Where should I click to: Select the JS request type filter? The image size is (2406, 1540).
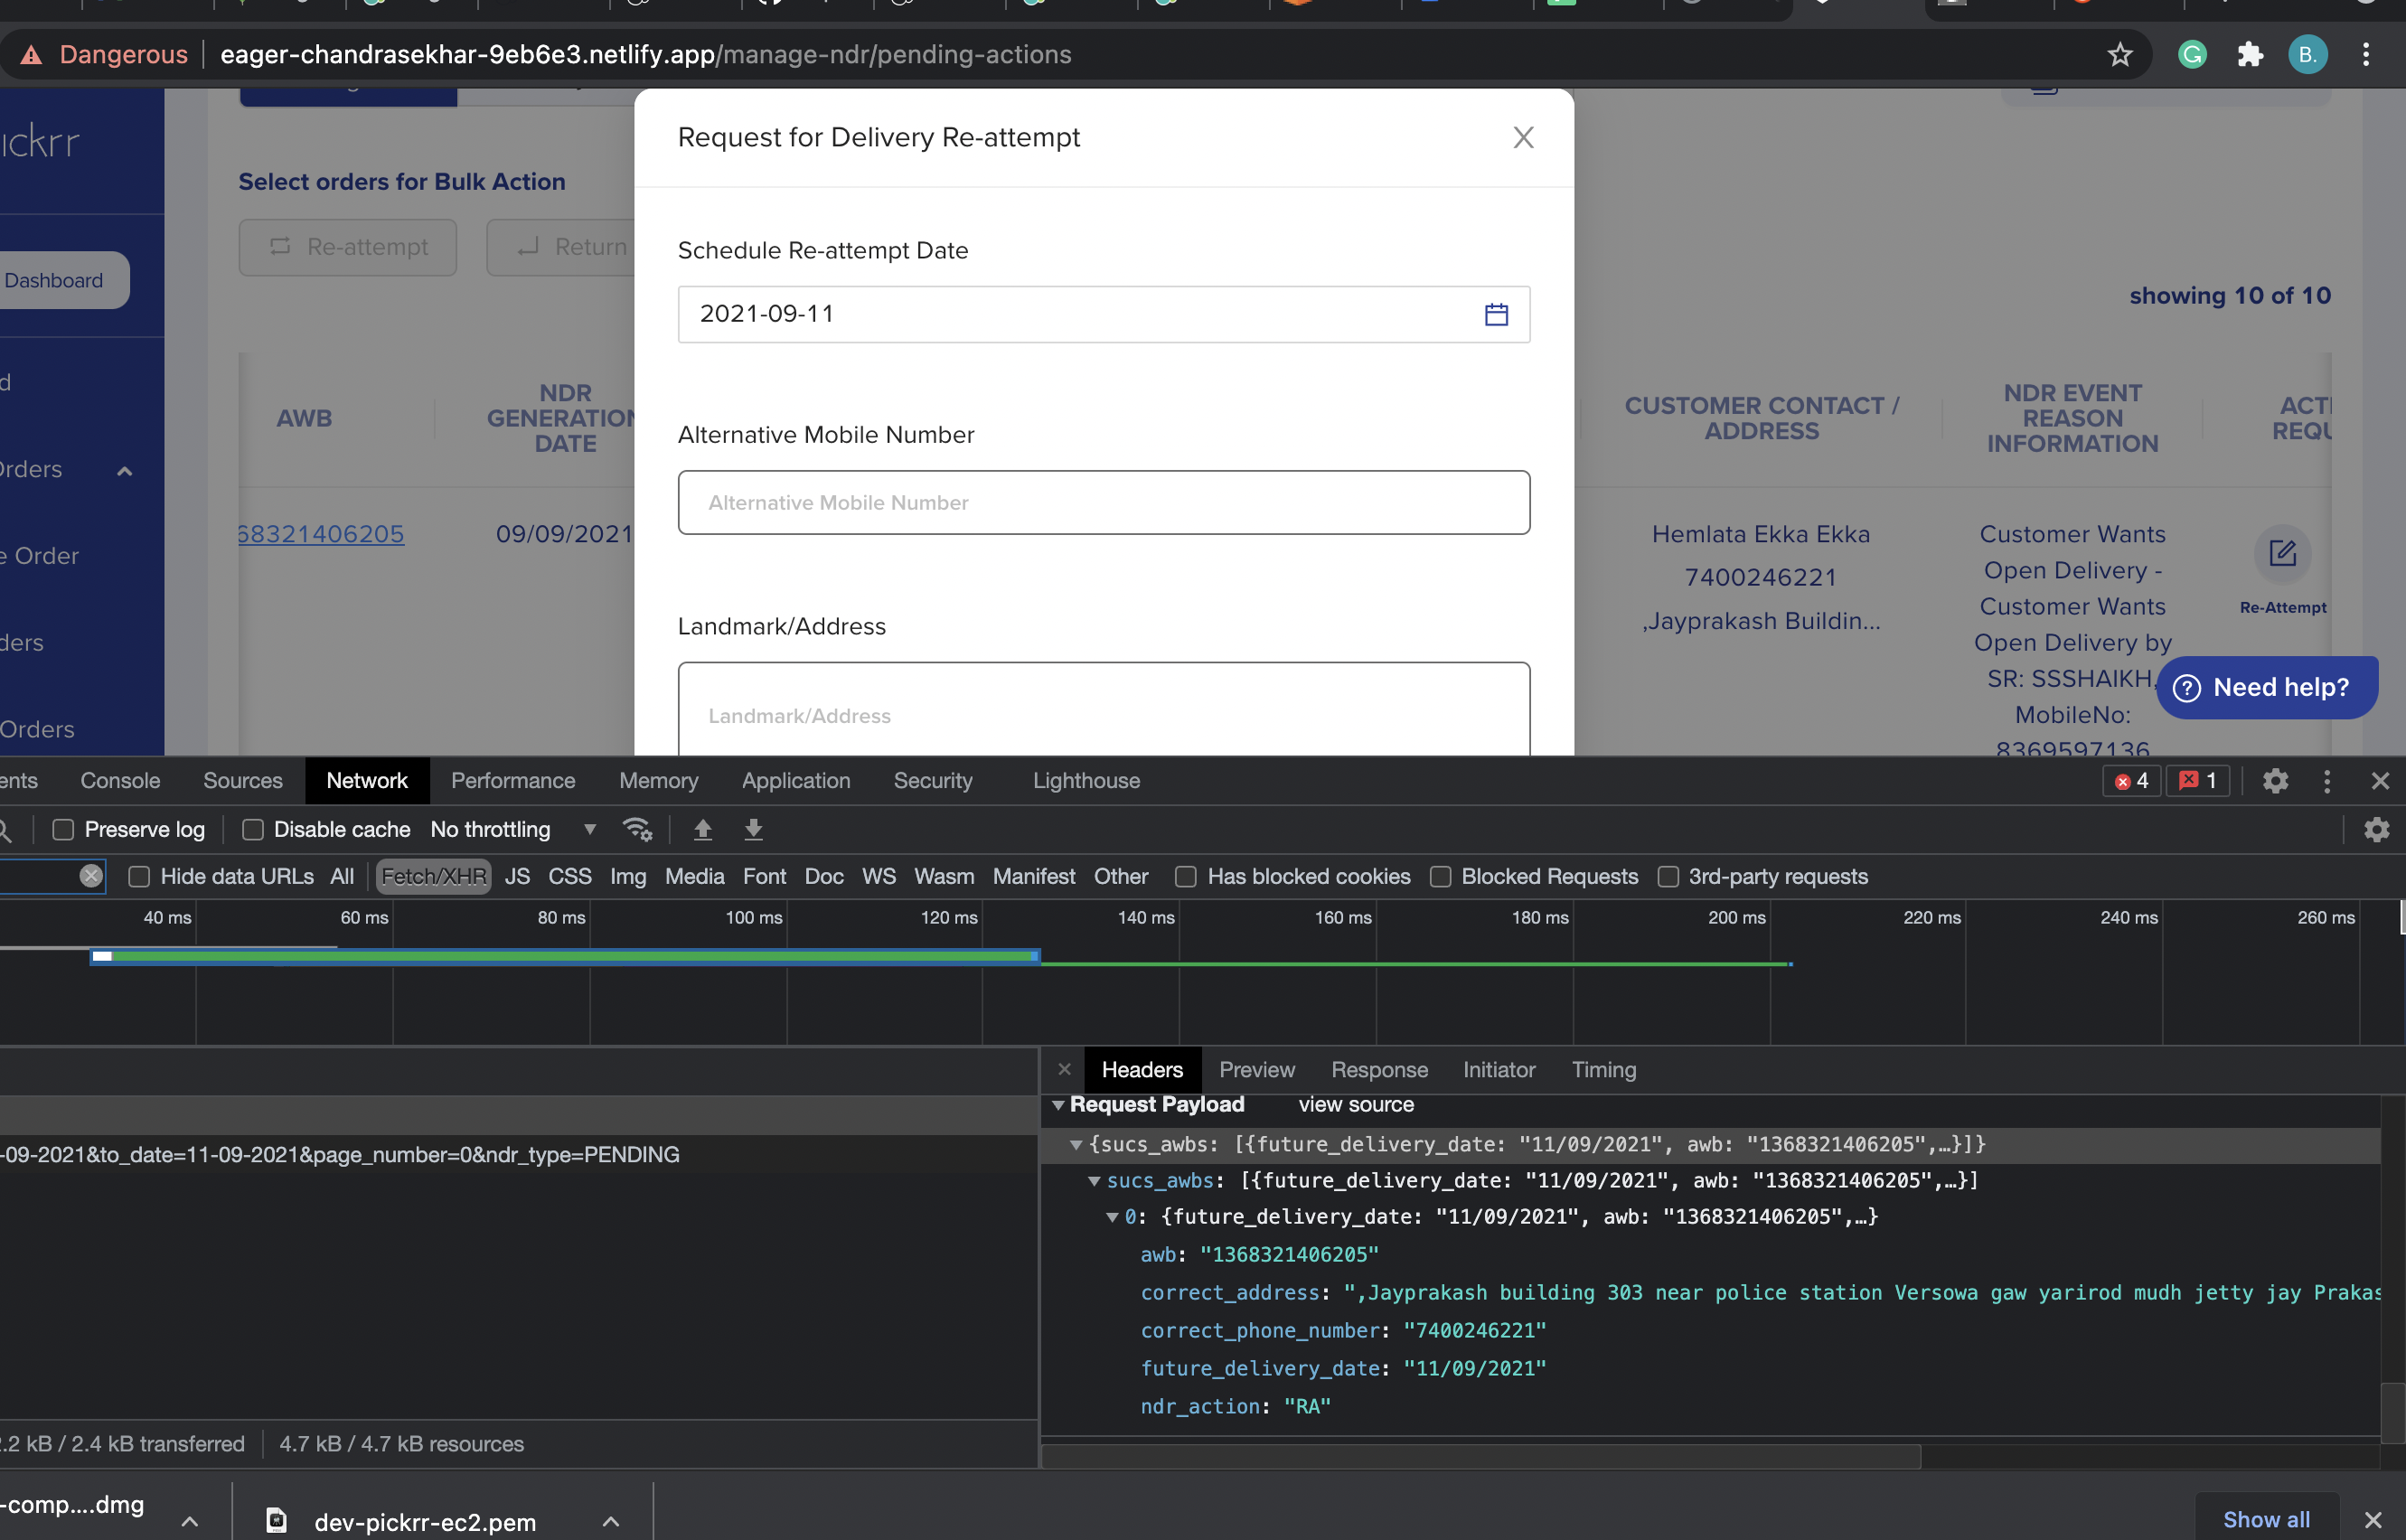pos(517,876)
